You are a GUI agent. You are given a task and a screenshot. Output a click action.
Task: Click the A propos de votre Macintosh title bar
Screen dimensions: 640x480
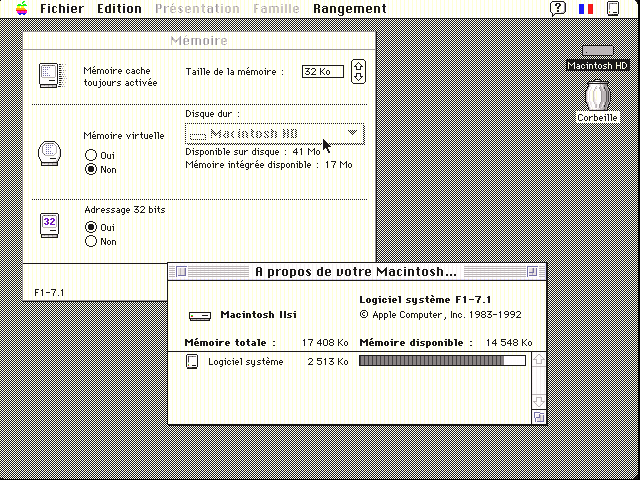click(357, 271)
